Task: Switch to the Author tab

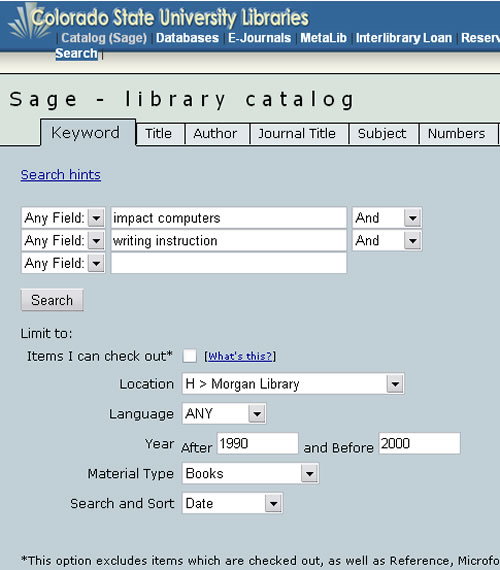Action: (217, 133)
